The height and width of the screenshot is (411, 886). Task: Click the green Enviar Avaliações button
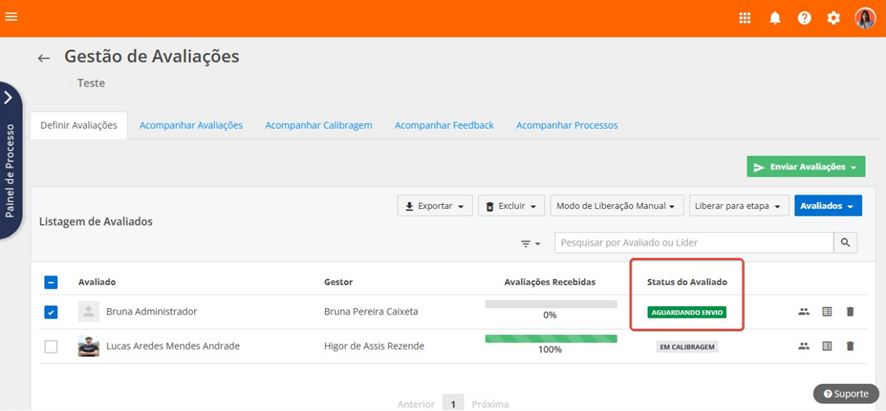coord(805,167)
